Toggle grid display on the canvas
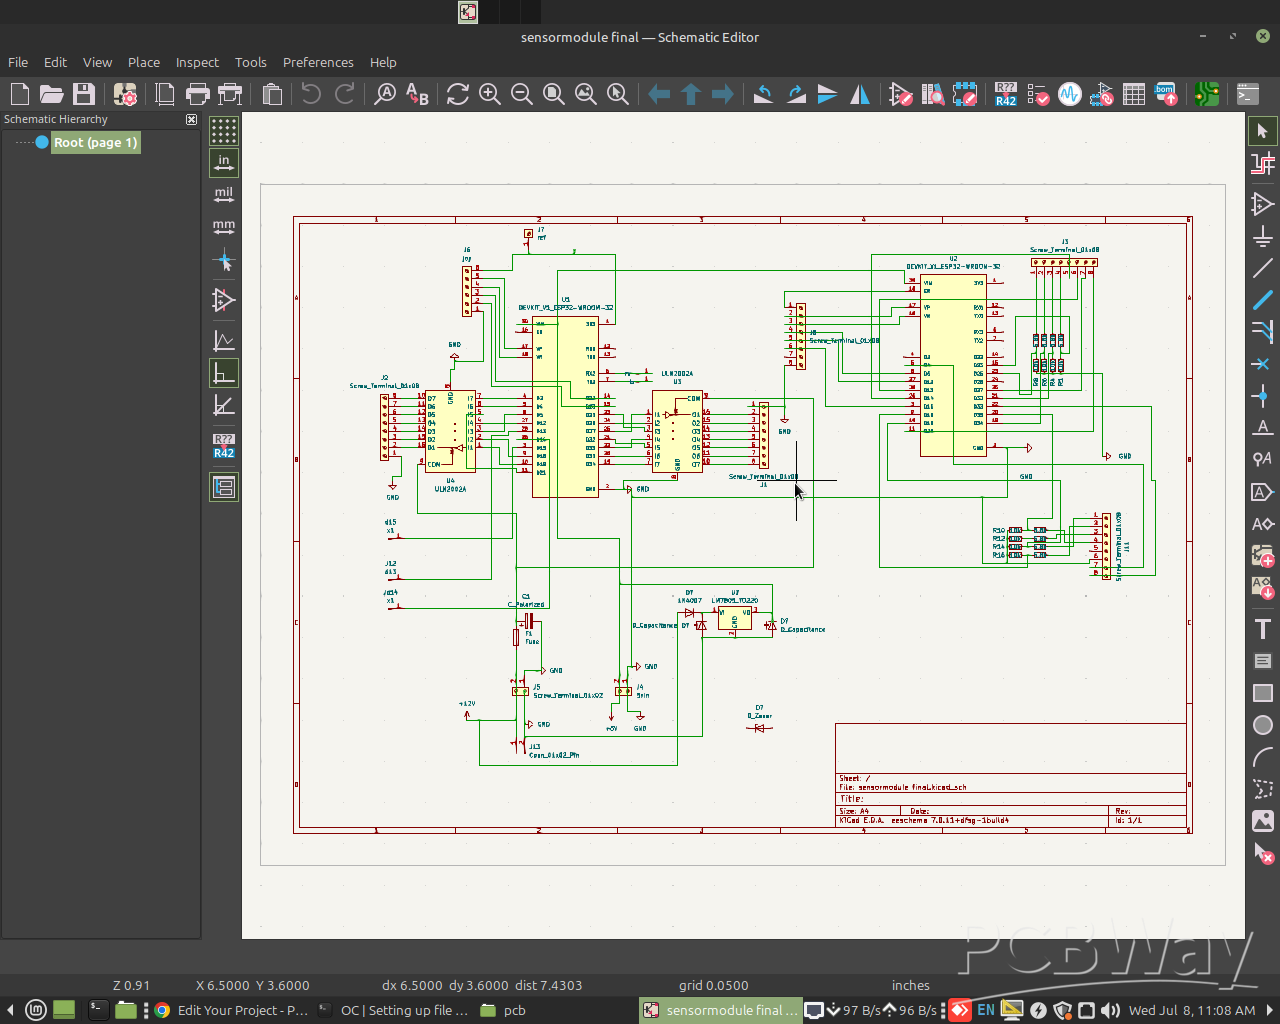Image resolution: width=1280 pixels, height=1024 pixels. (224, 130)
